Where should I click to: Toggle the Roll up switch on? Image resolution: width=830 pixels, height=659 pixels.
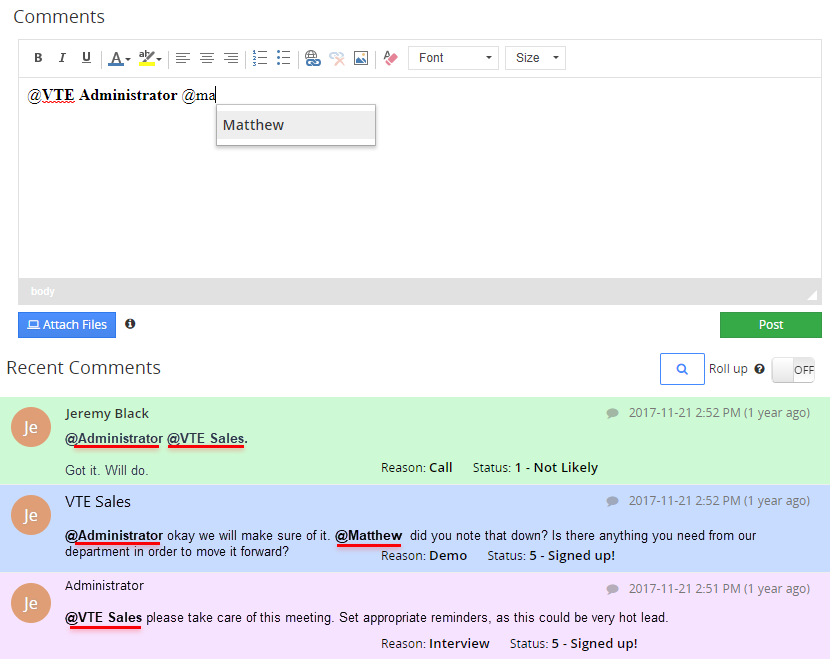(793, 369)
